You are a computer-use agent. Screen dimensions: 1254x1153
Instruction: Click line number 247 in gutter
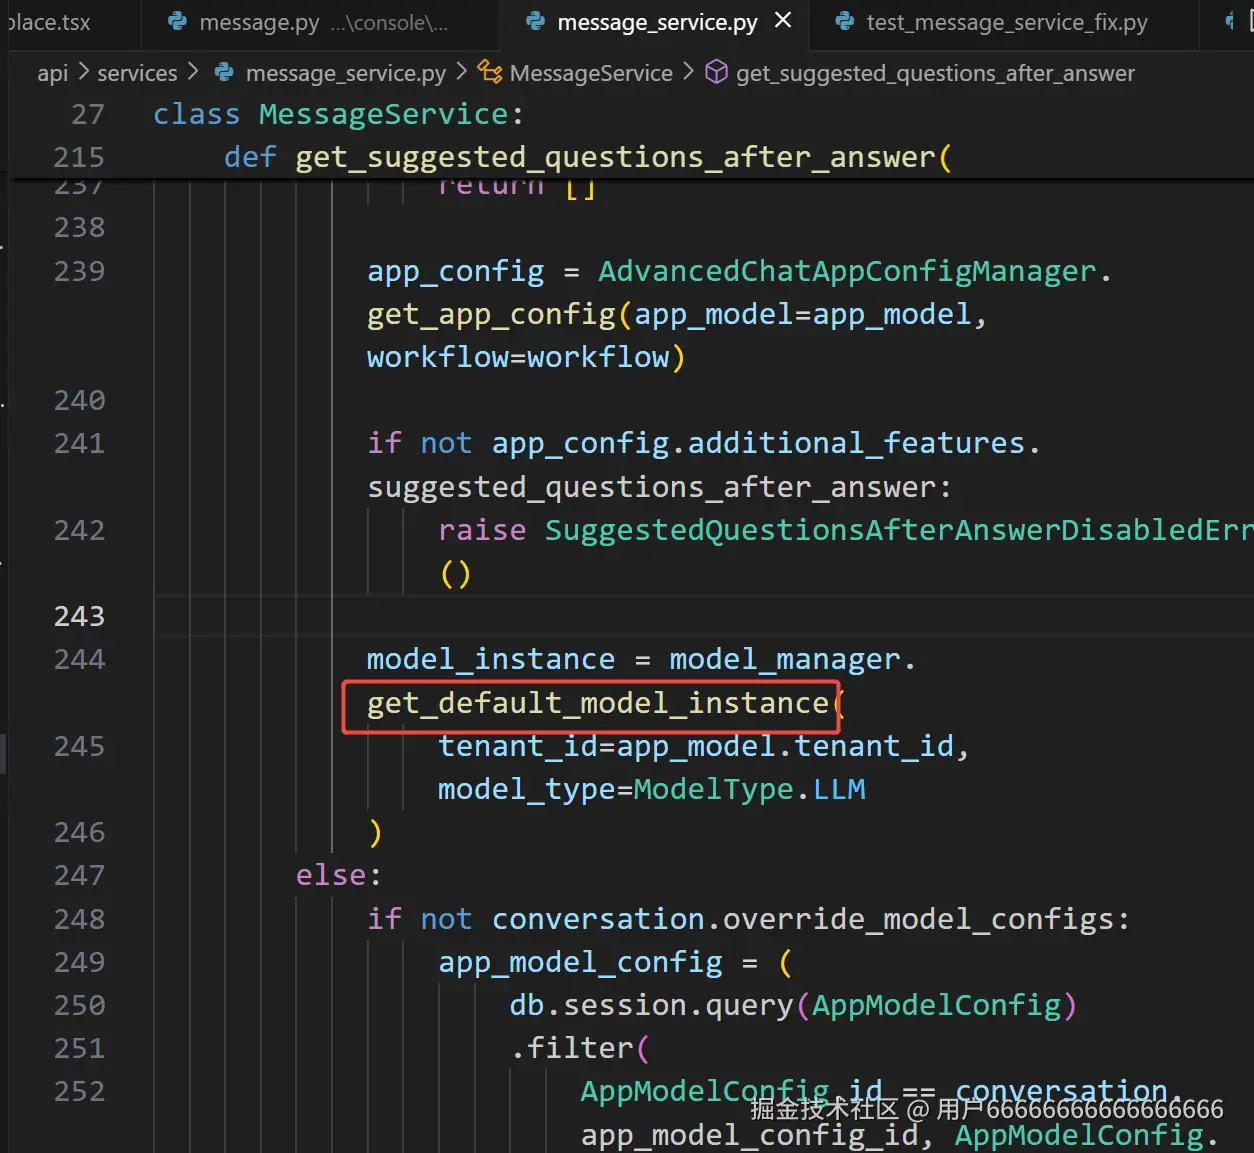click(79, 875)
